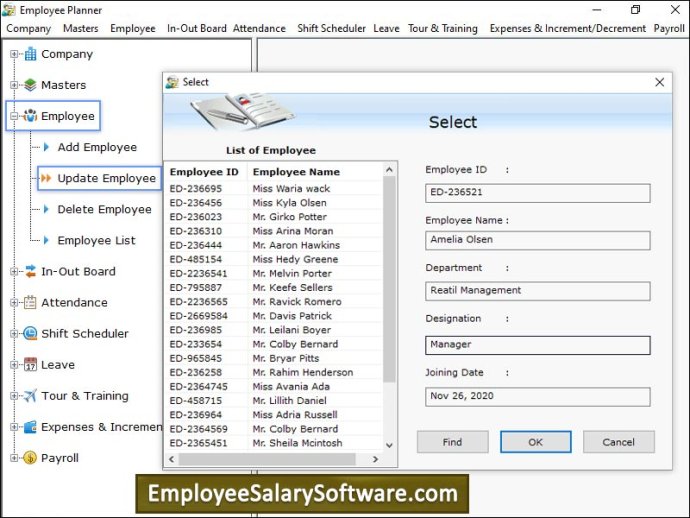Click the Masters layers icon in tree
Screen dimensions: 690x518
30,85
